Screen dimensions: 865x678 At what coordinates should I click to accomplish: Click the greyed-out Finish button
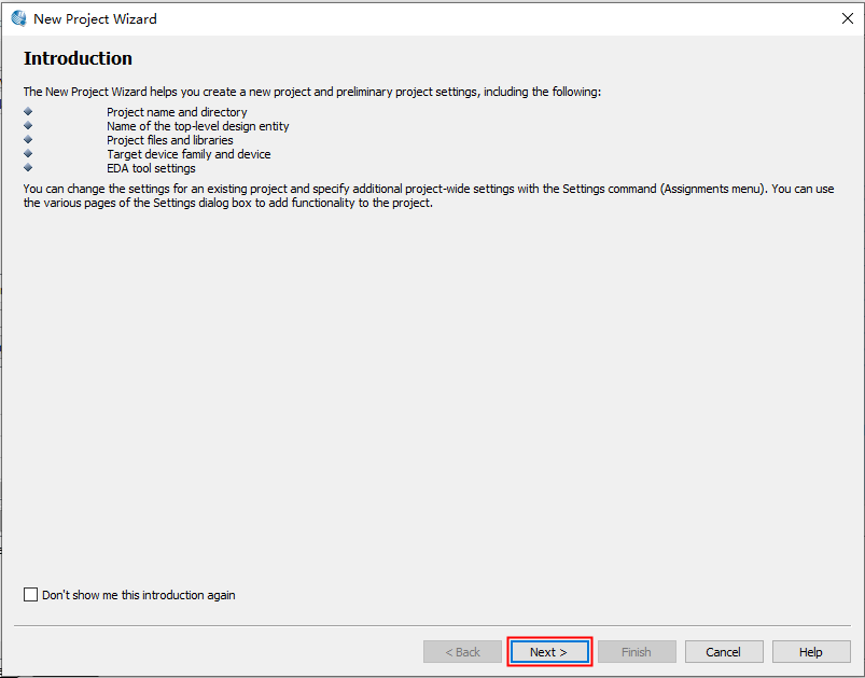[x=636, y=652]
